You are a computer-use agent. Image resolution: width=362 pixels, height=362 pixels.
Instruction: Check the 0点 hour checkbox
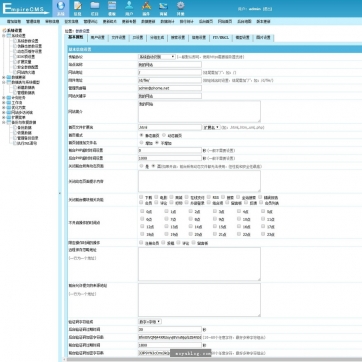coord(142,211)
